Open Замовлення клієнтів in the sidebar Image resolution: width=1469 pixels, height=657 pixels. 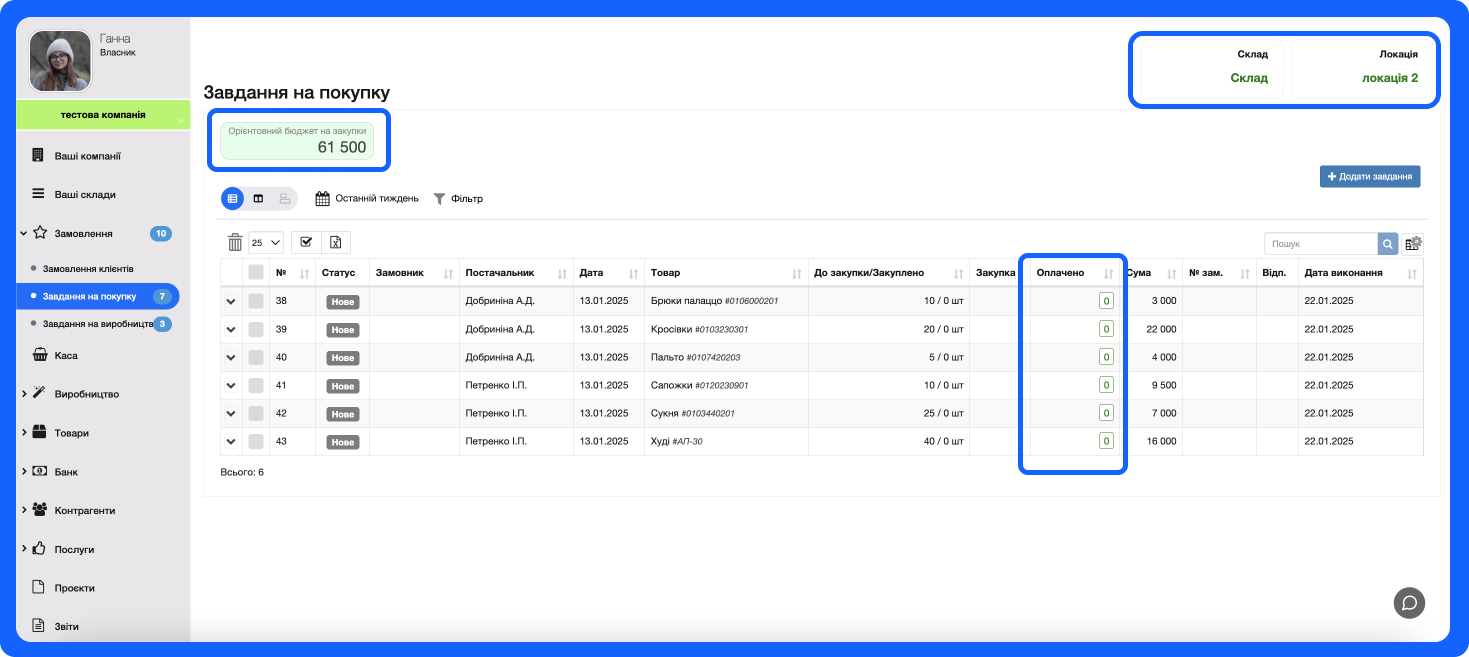click(x=88, y=269)
